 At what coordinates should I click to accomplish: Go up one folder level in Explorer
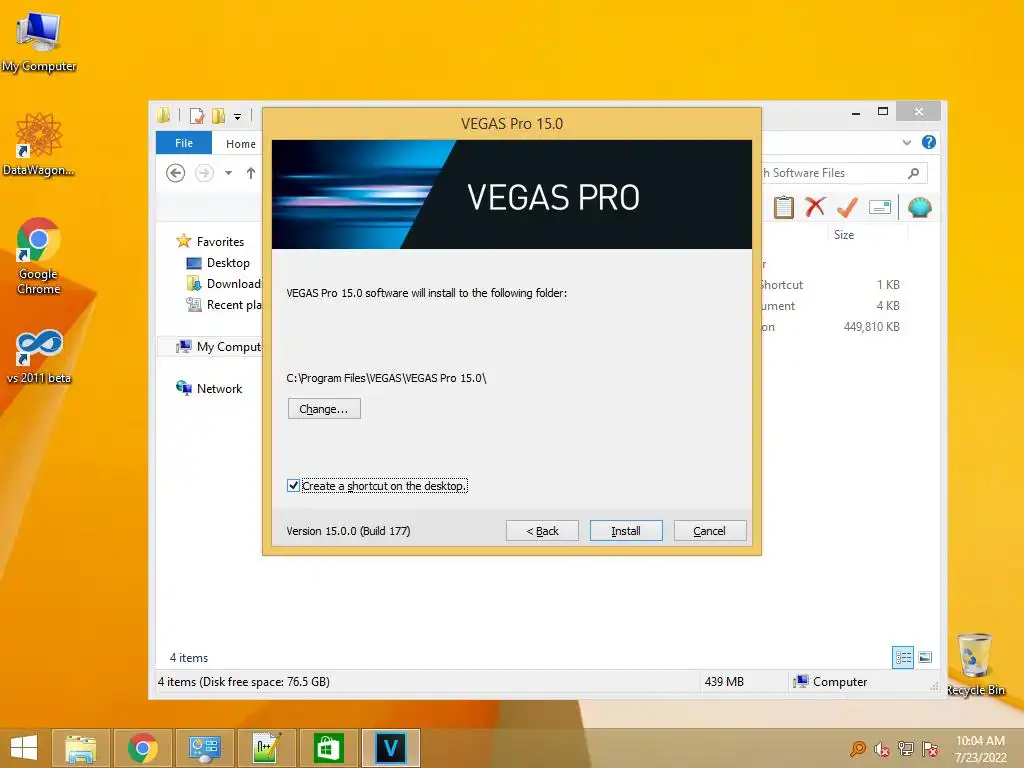[x=251, y=173]
